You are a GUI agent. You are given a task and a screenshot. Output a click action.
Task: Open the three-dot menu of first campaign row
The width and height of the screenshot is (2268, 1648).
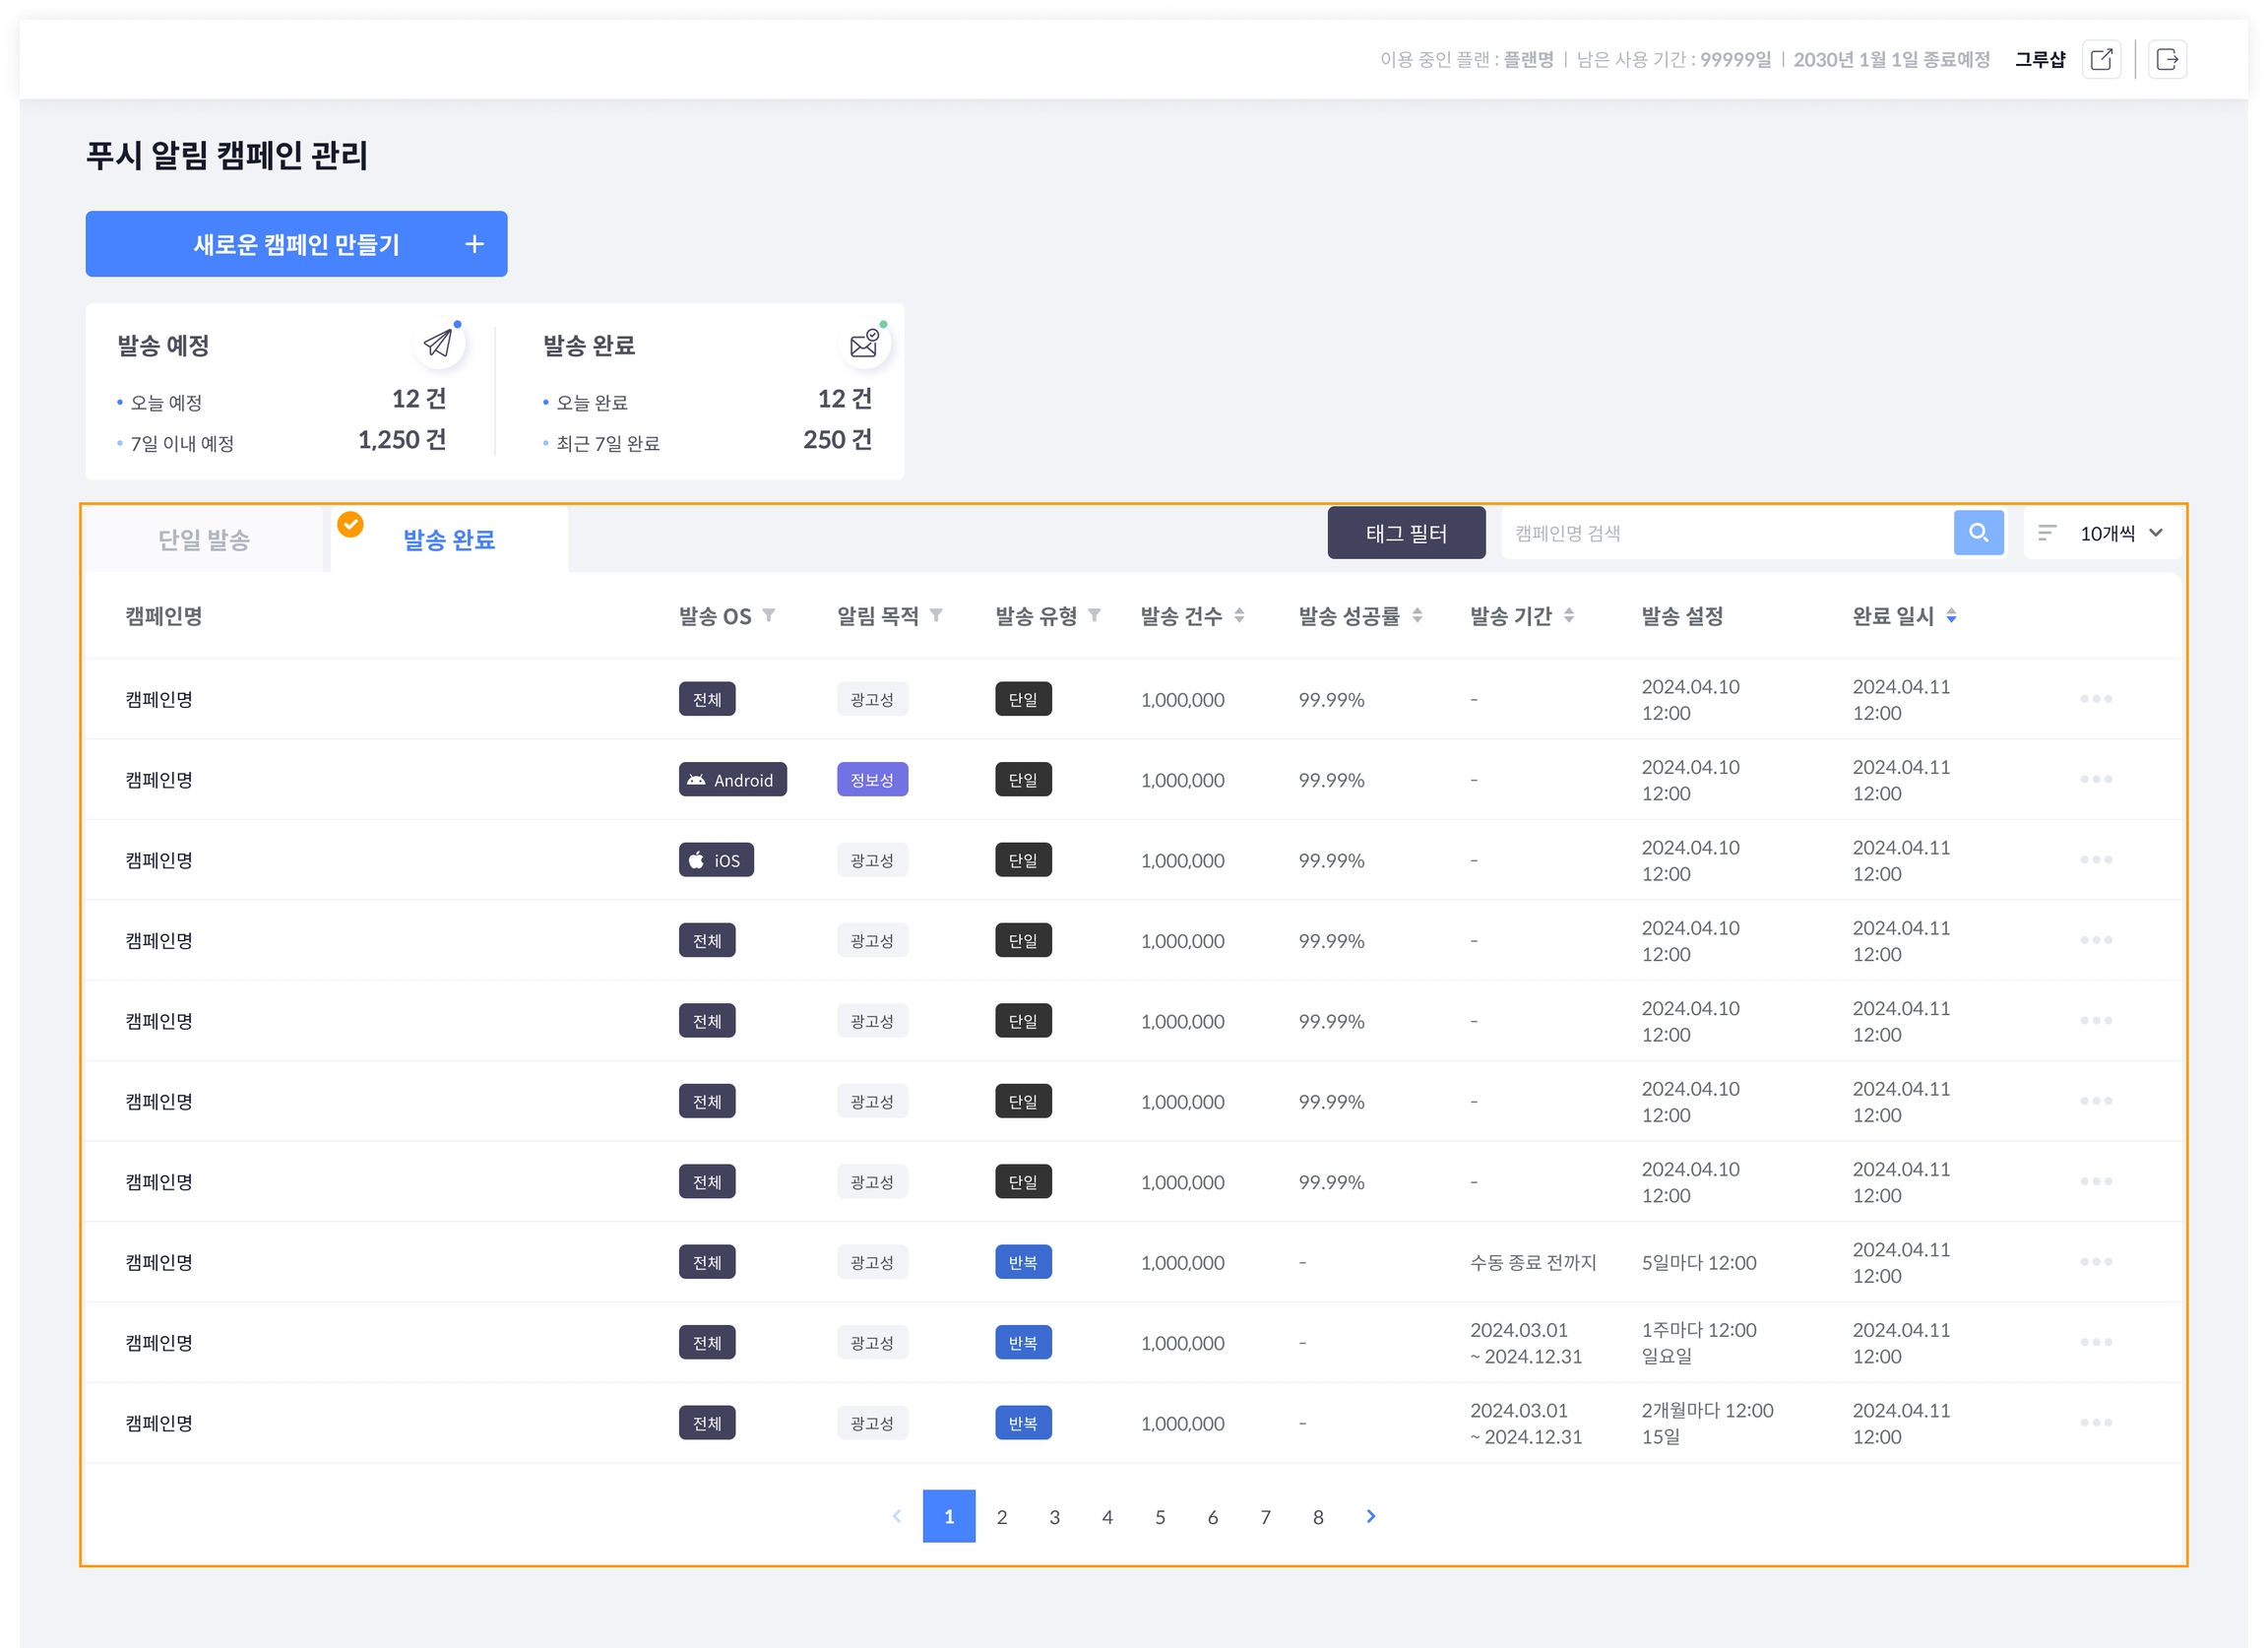2095,699
